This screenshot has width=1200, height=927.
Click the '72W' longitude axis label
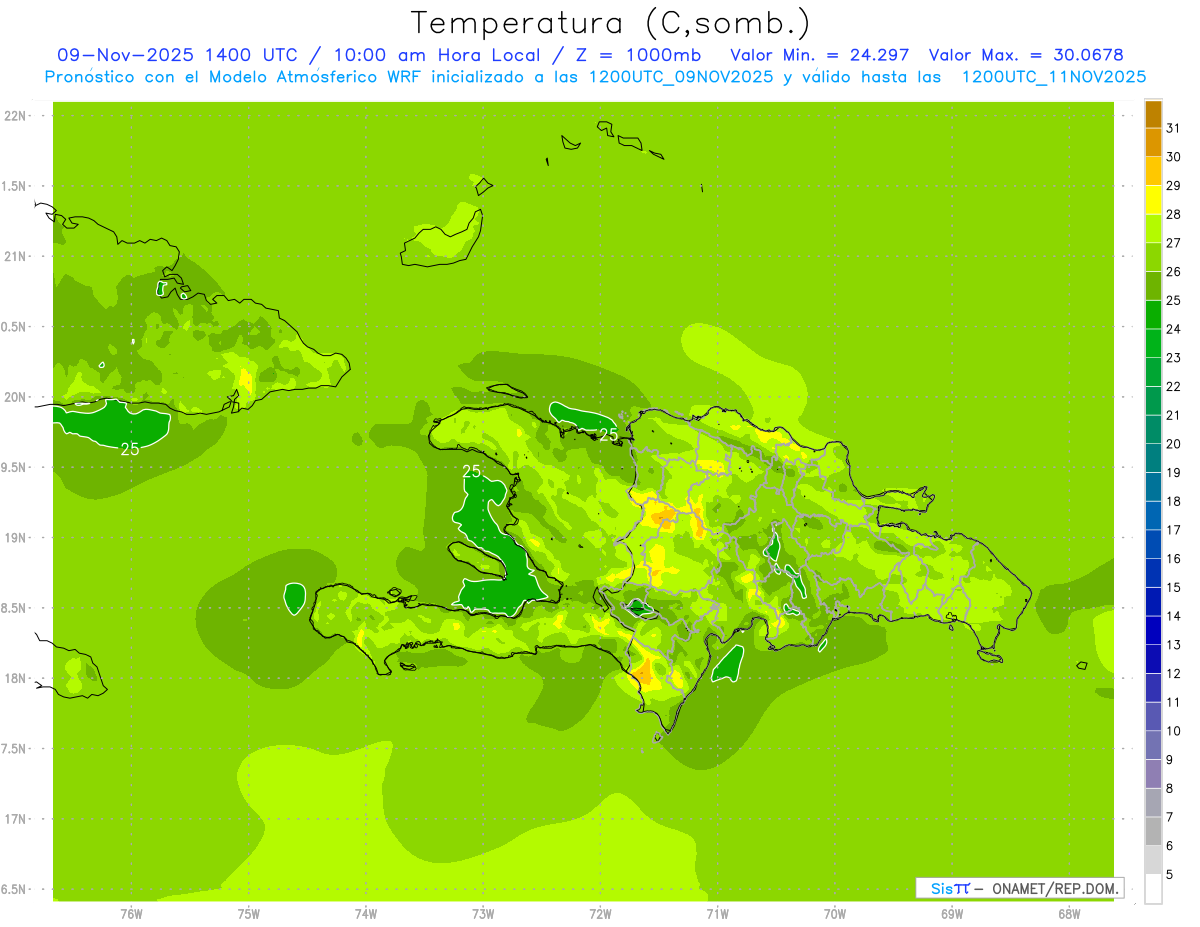tap(600, 914)
